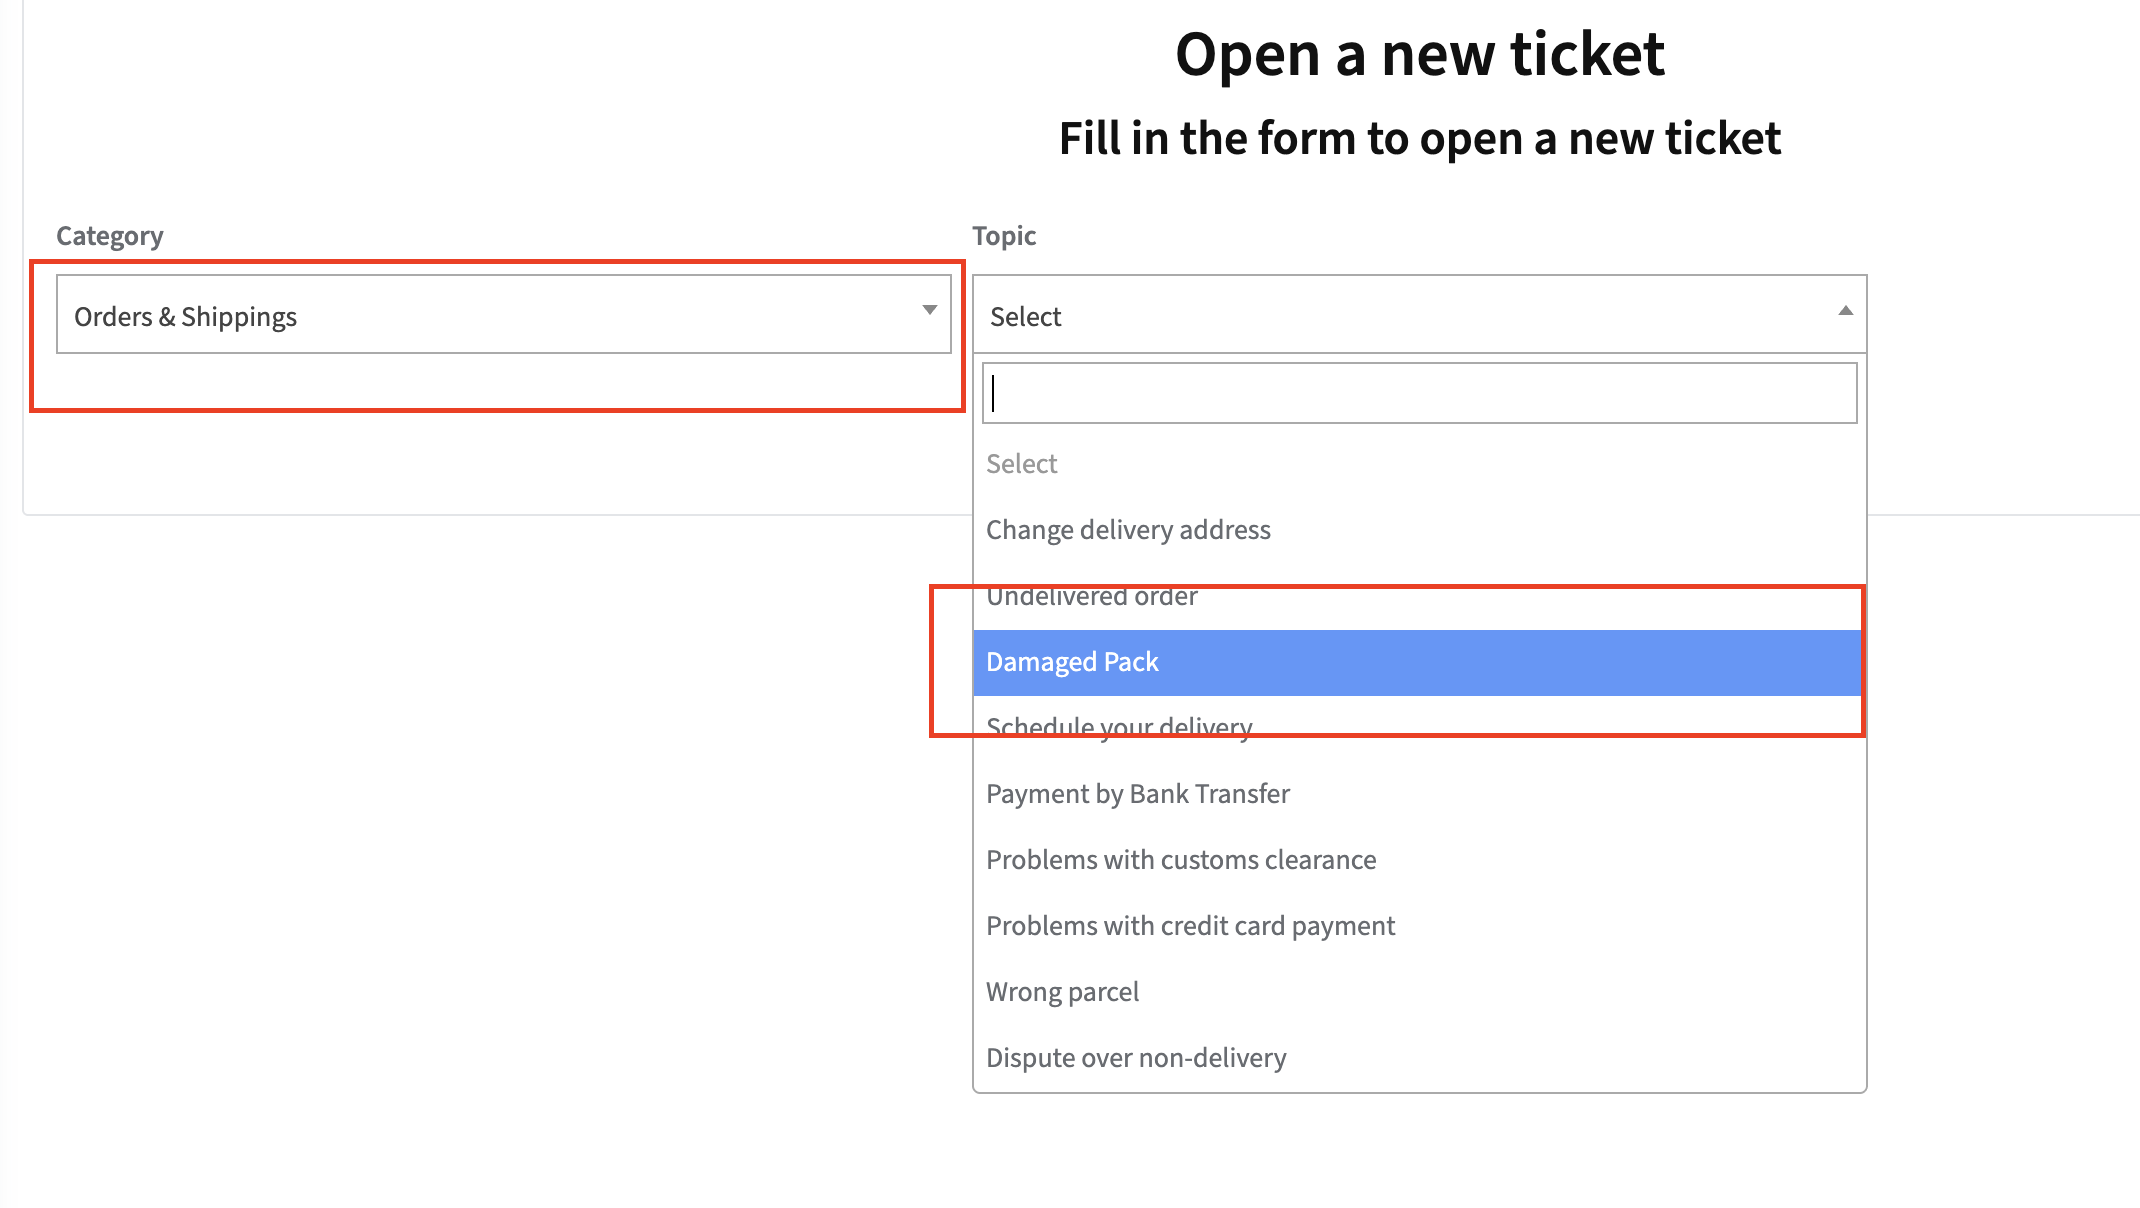Select Change delivery address topic

coord(1128,530)
